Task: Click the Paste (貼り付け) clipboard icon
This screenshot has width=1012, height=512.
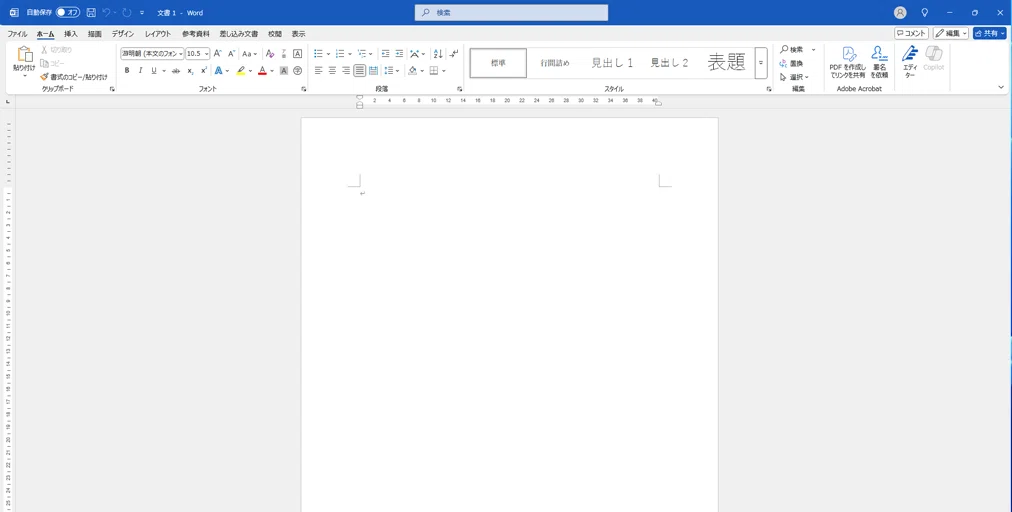Action: [25, 54]
